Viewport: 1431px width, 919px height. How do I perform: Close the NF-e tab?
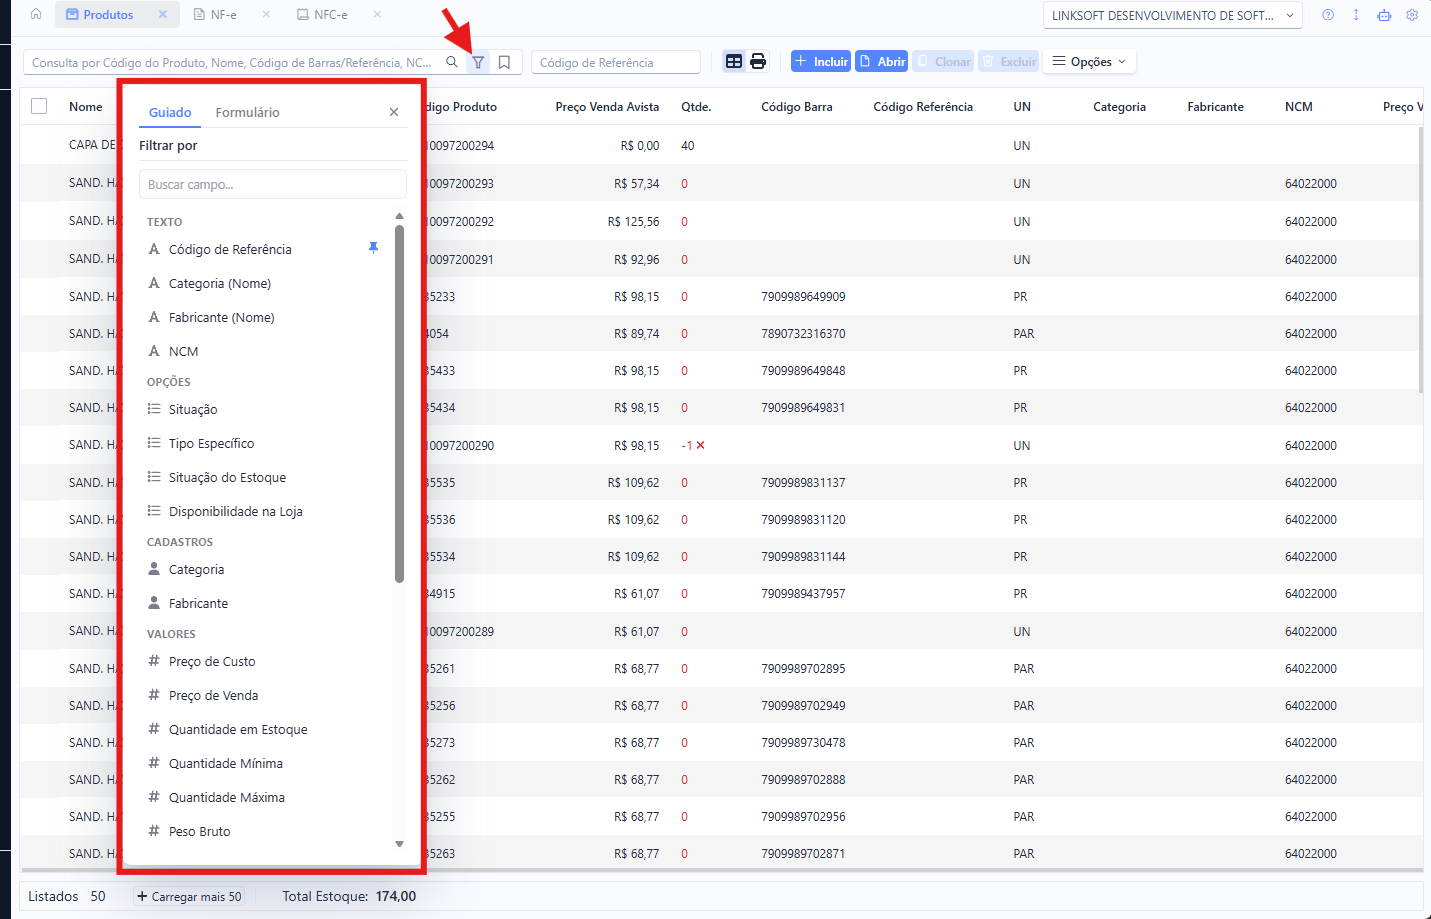(266, 14)
